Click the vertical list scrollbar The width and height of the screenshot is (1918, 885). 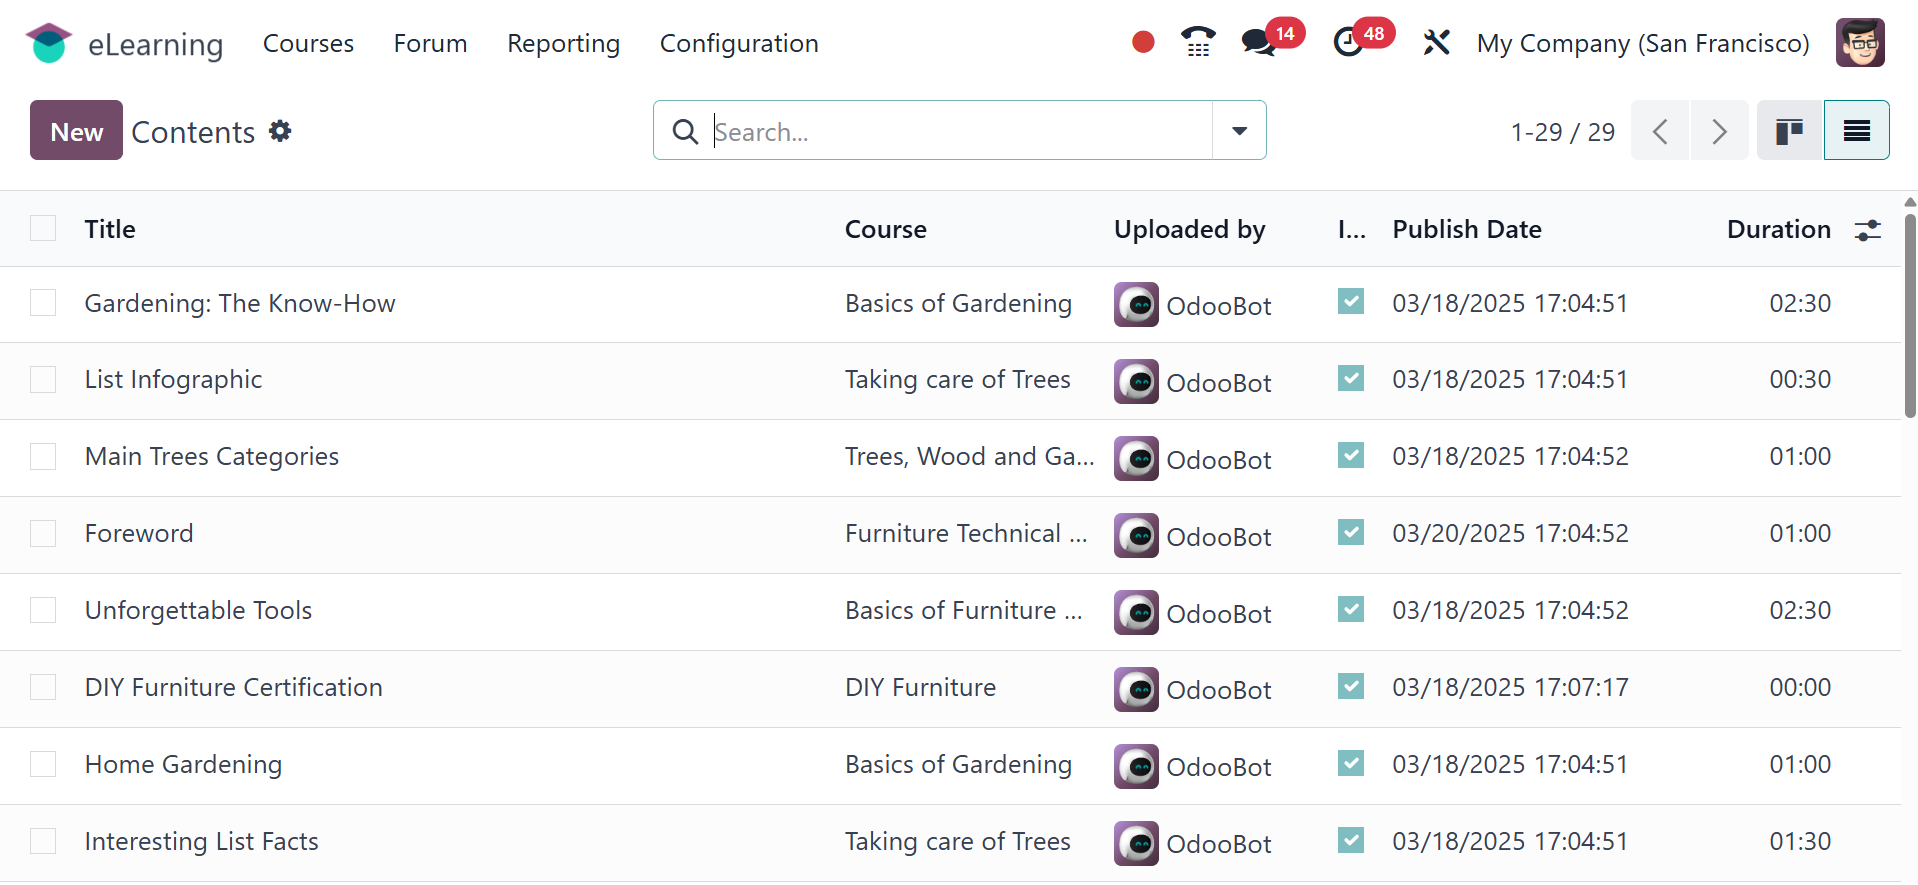coord(1910,316)
